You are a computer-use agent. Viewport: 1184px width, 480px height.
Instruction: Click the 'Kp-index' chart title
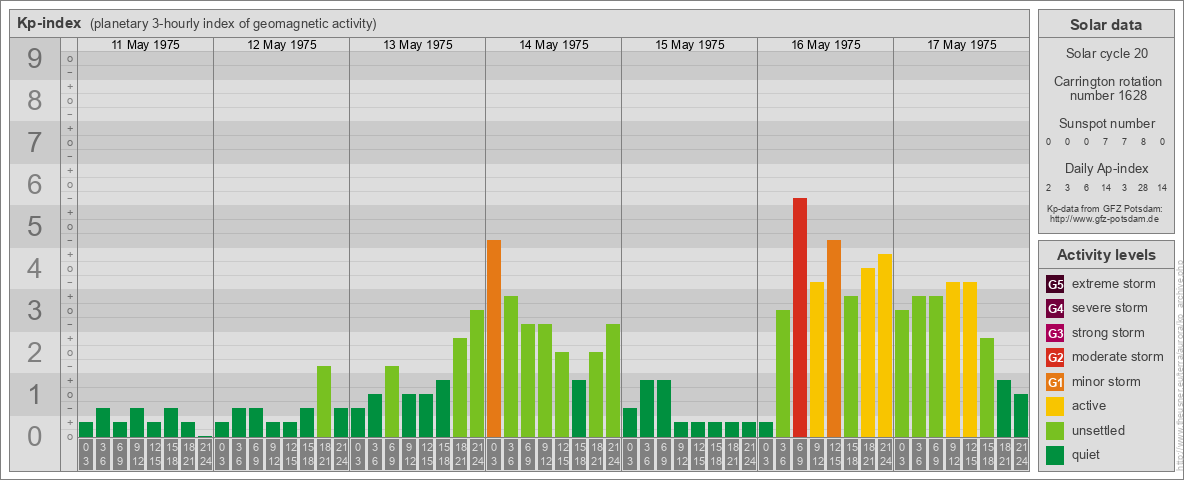pos(49,23)
